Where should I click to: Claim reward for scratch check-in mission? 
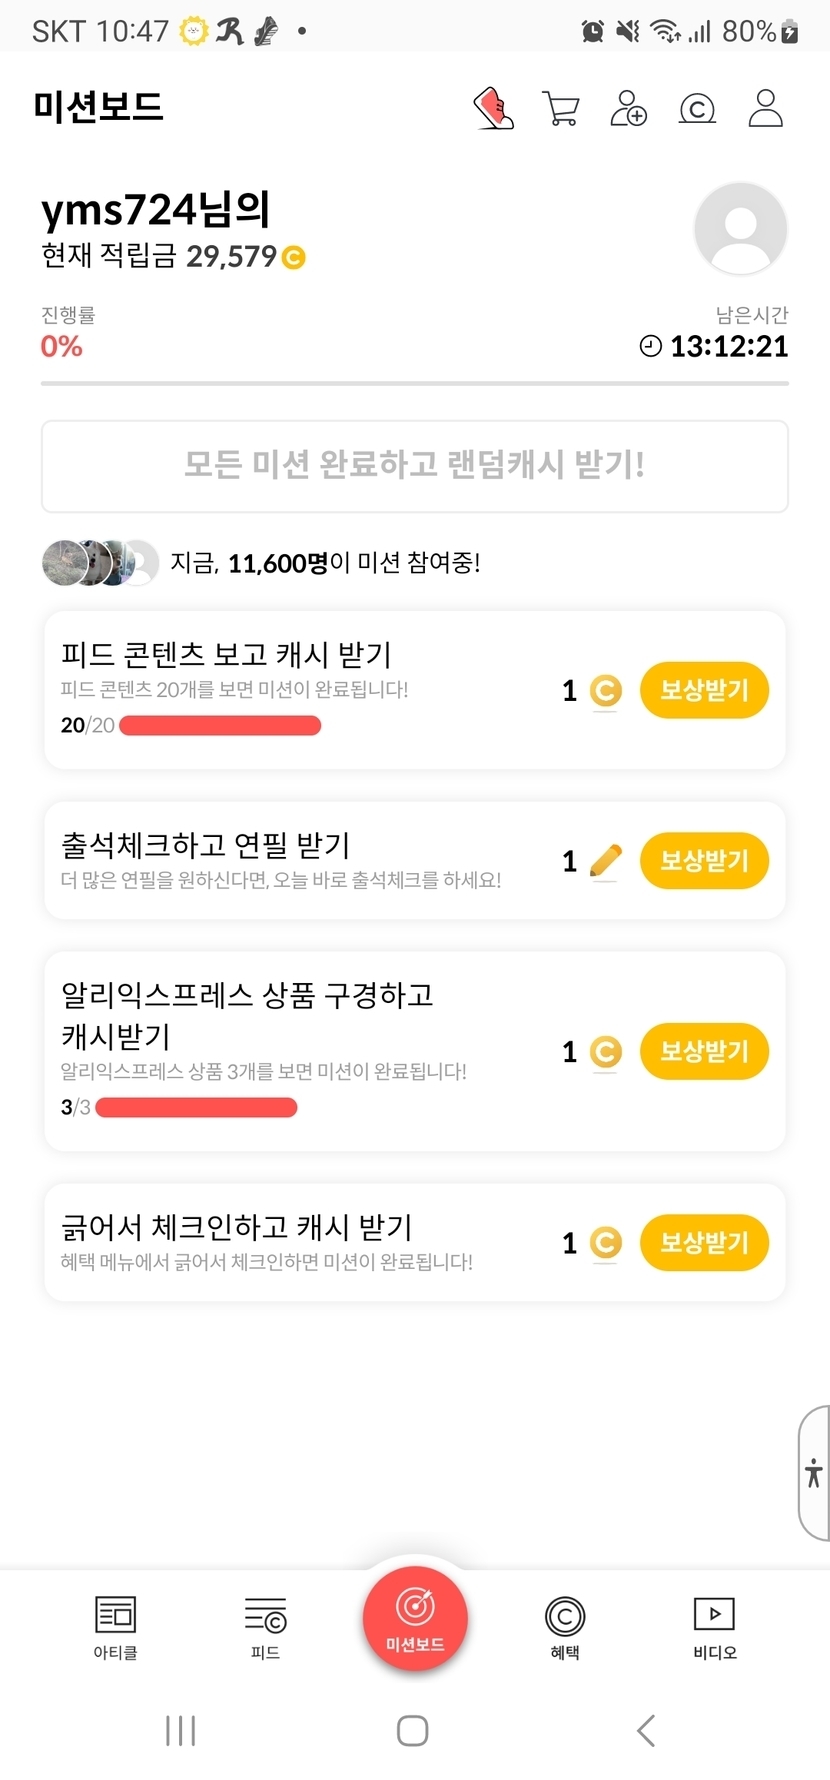coord(704,1242)
